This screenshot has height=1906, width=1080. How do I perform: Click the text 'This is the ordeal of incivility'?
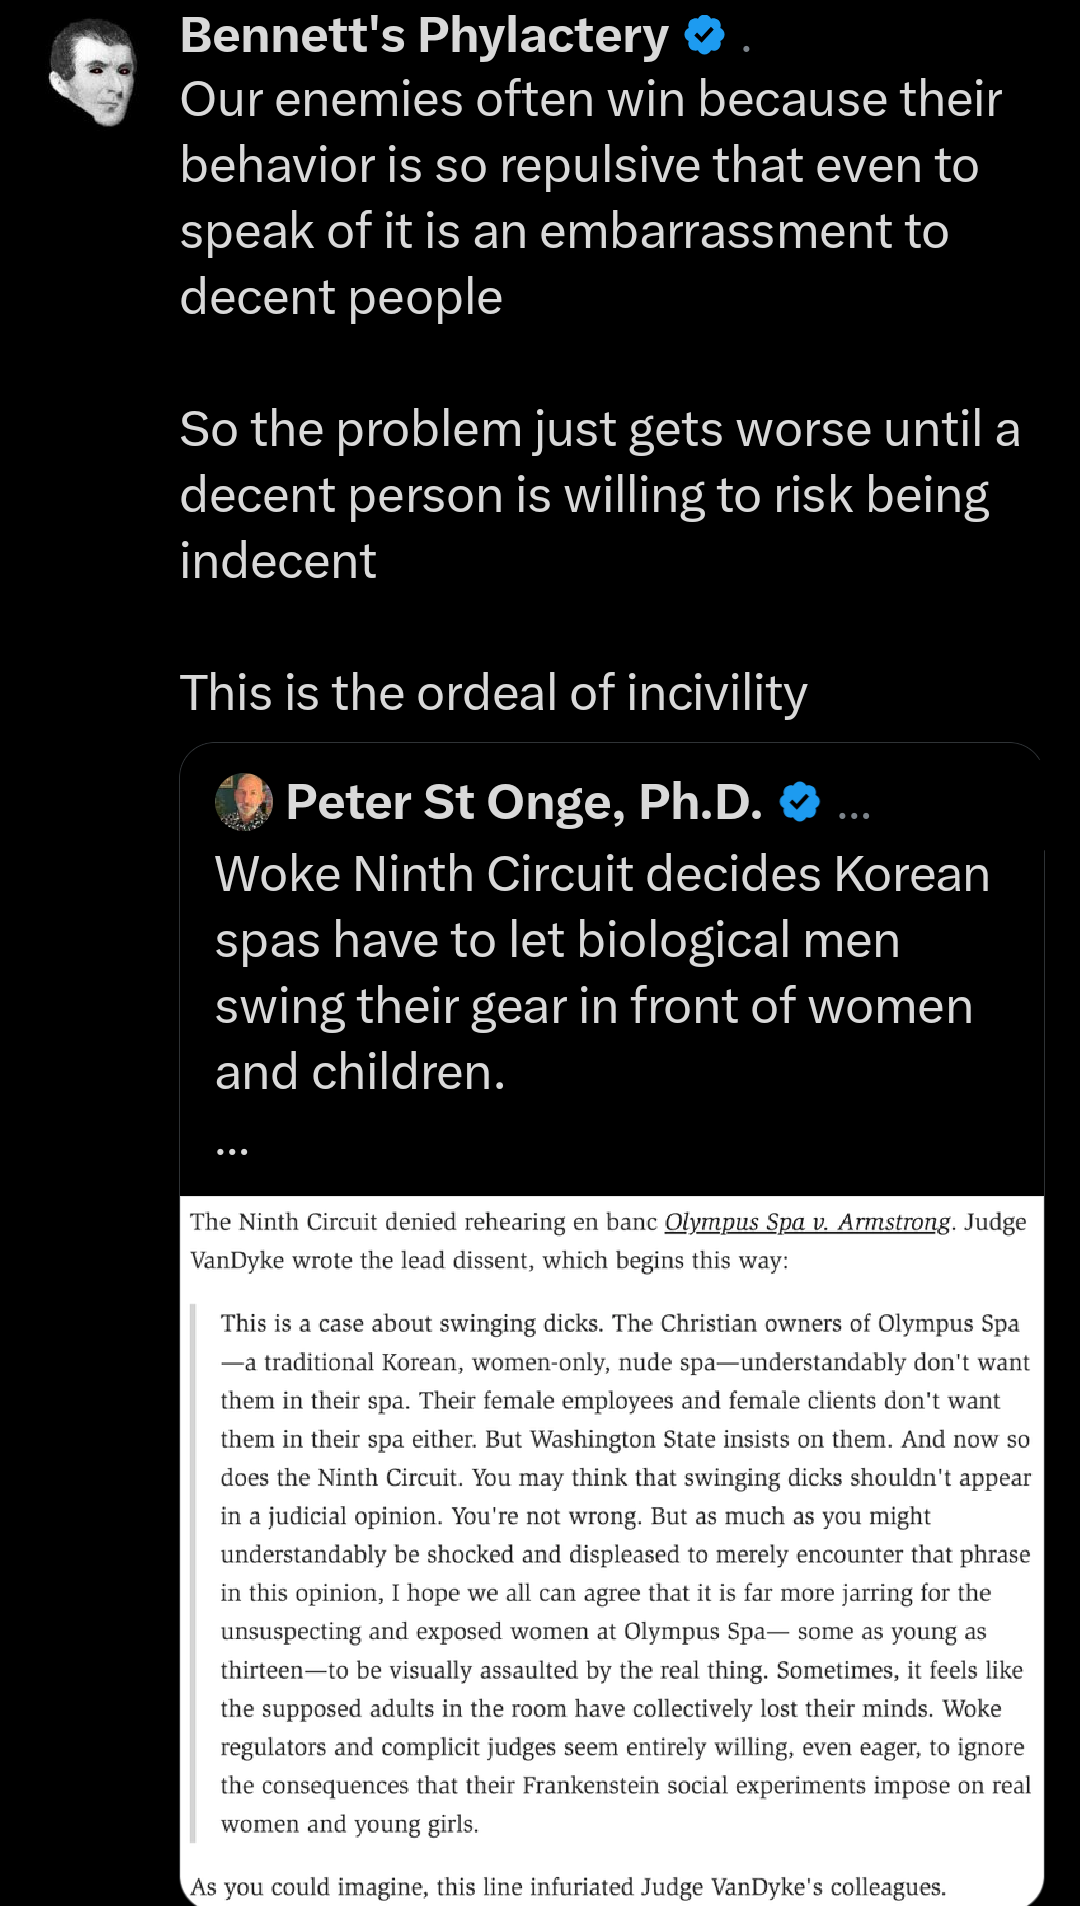coord(493,692)
